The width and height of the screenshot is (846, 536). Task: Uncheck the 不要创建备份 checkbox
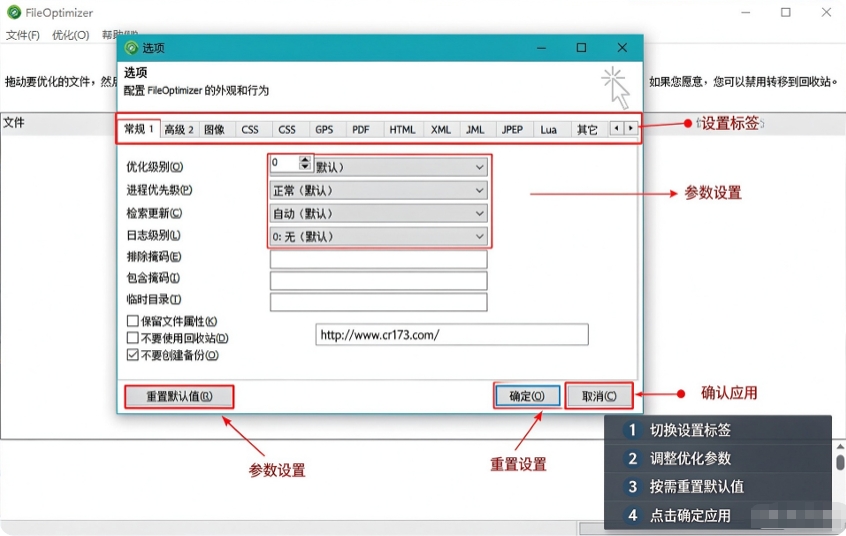click(x=132, y=355)
